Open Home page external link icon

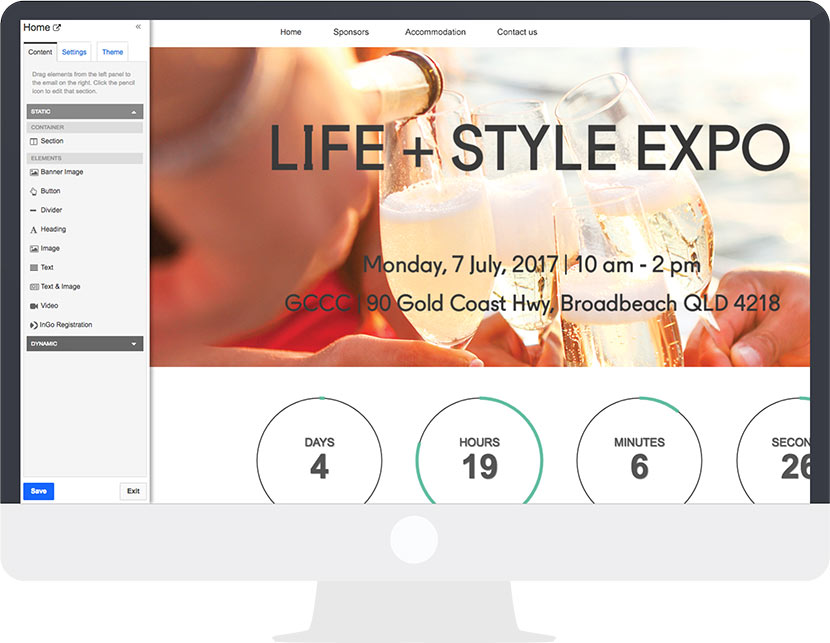coord(57,28)
